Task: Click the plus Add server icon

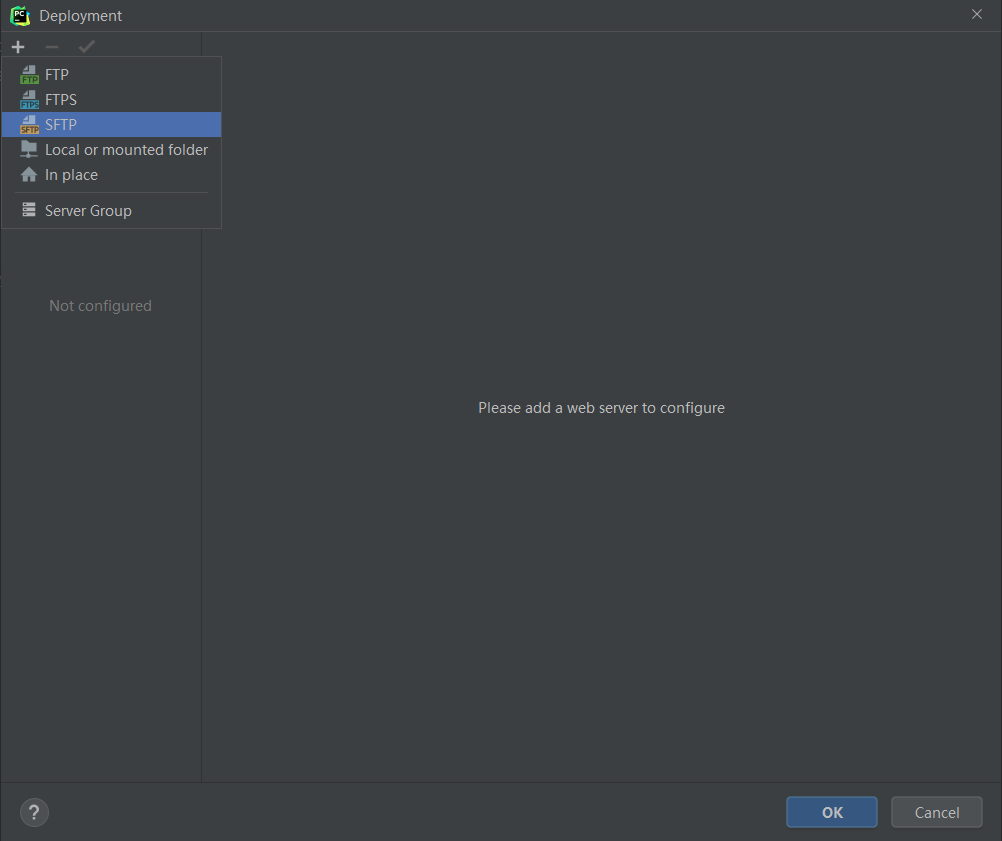Action: point(18,47)
